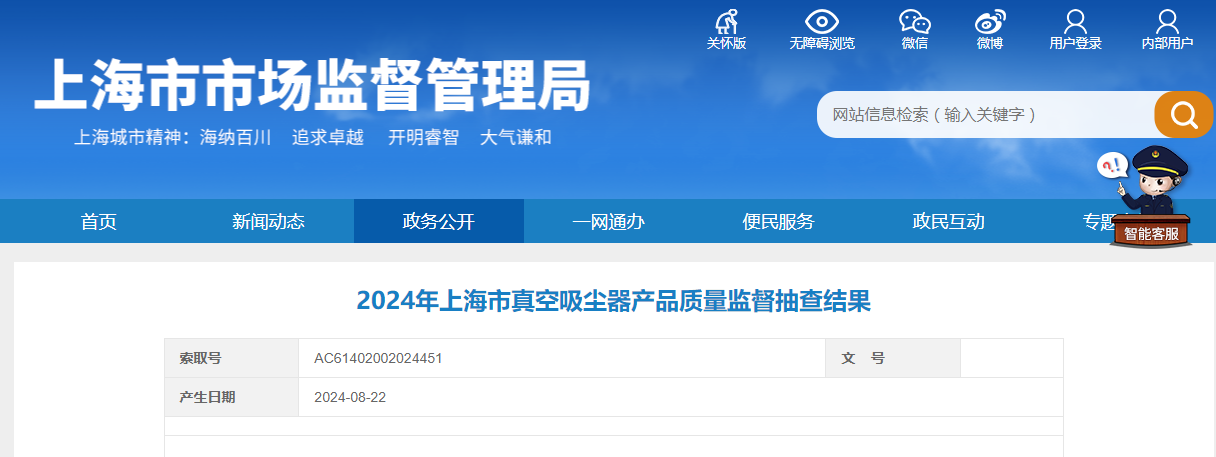Go to the 首页 nav tab

pos(99,221)
